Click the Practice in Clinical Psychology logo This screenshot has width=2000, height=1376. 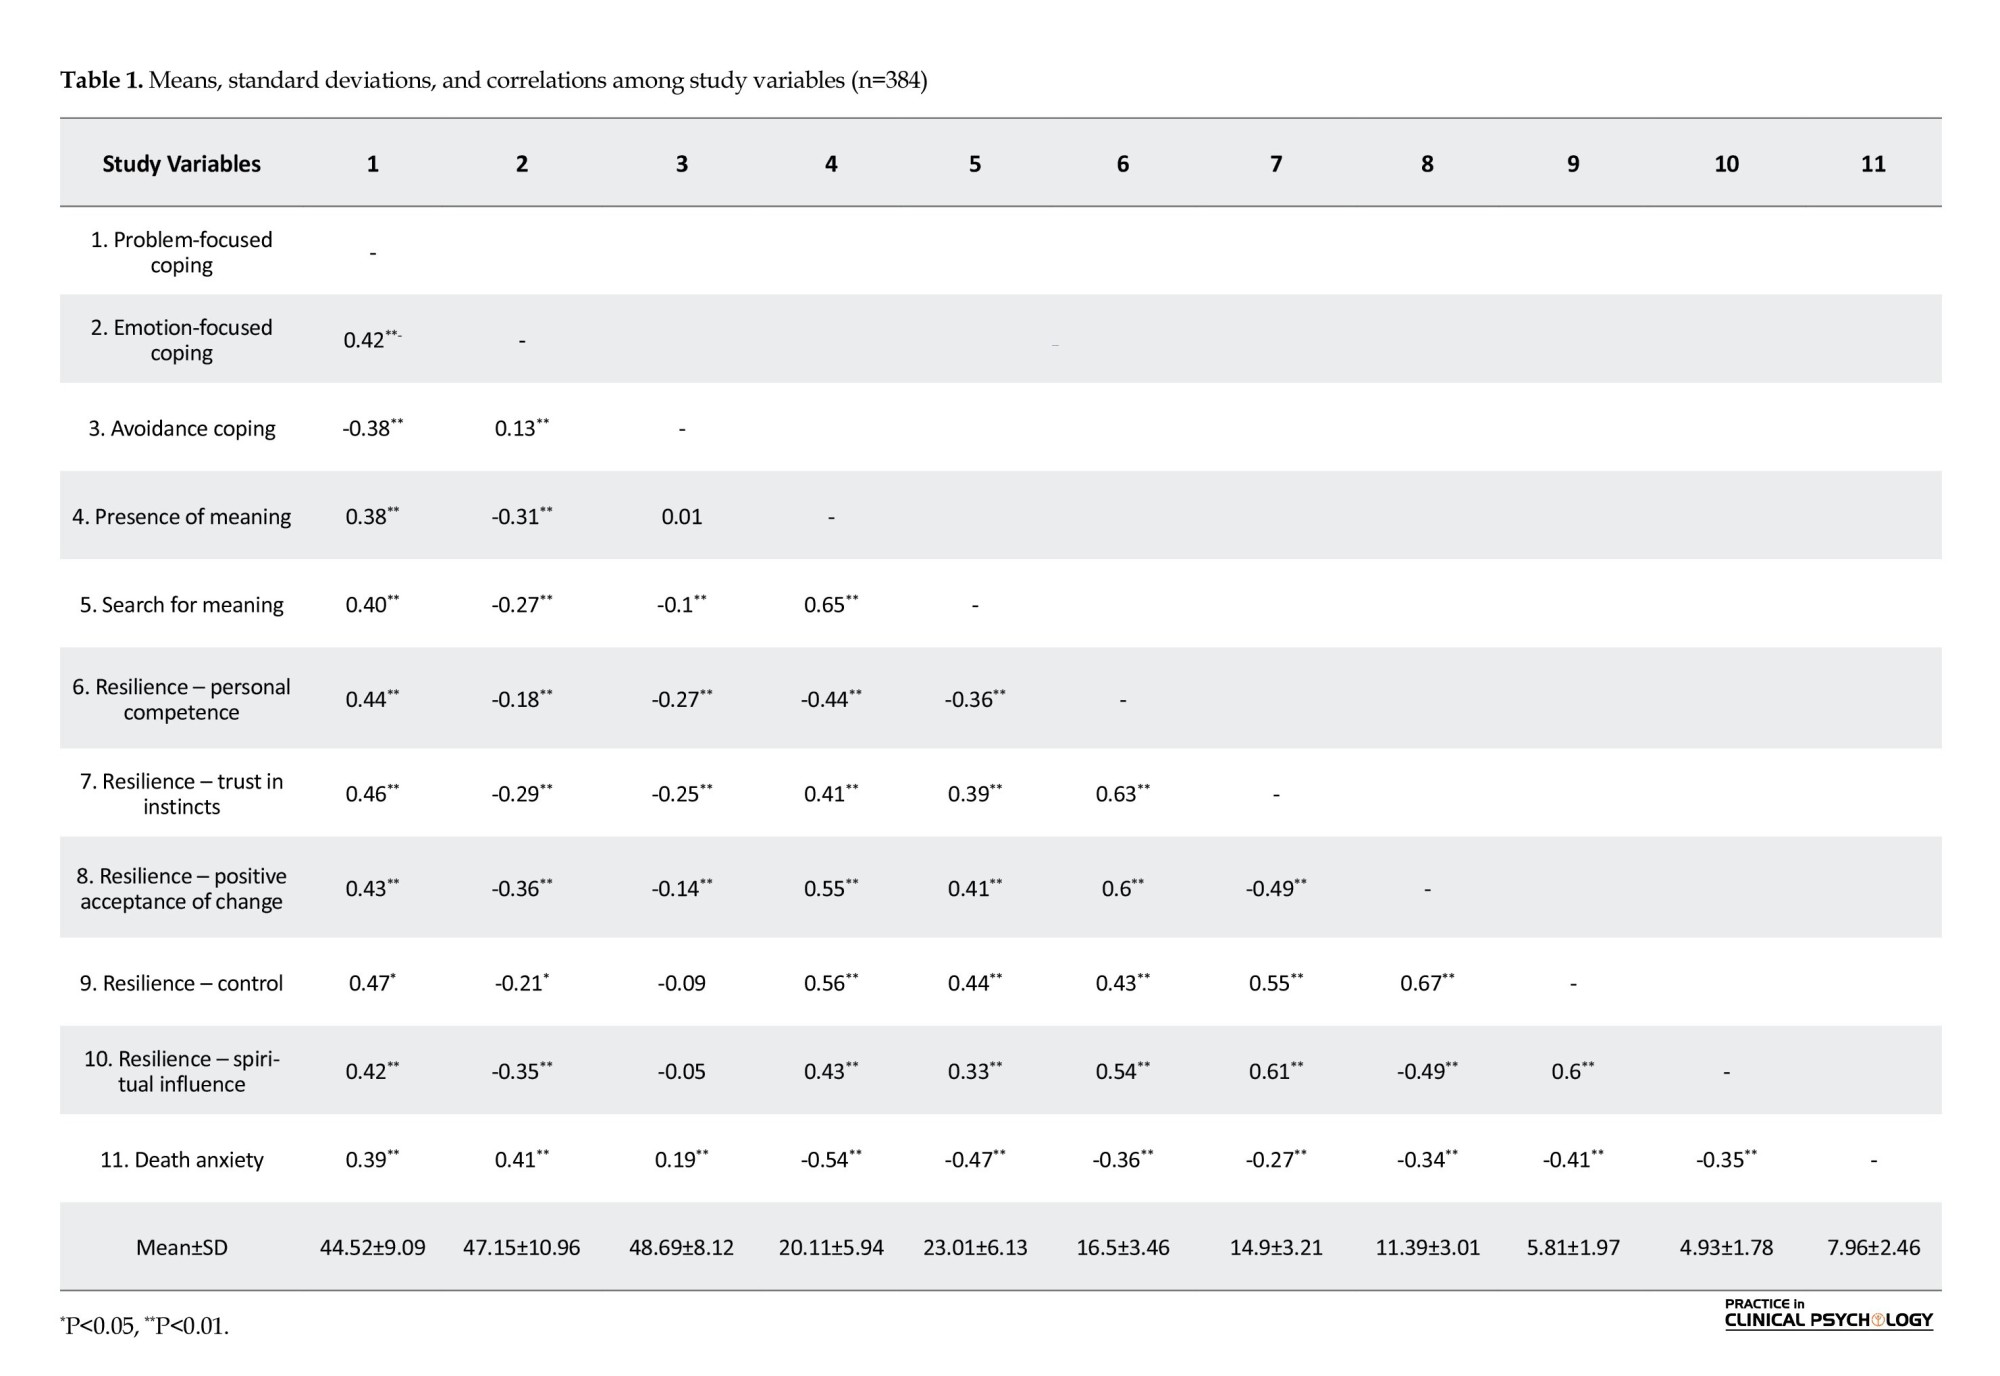[1828, 1314]
